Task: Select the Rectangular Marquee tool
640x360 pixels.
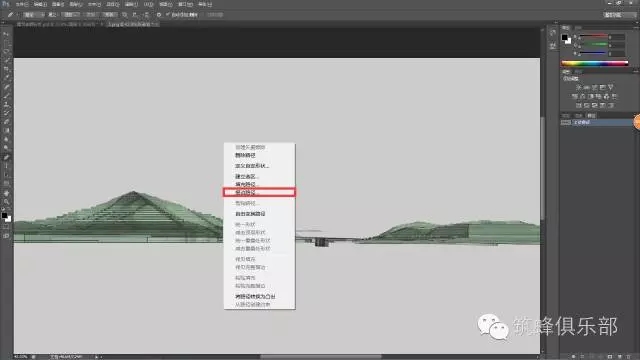Action: coord(6,43)
